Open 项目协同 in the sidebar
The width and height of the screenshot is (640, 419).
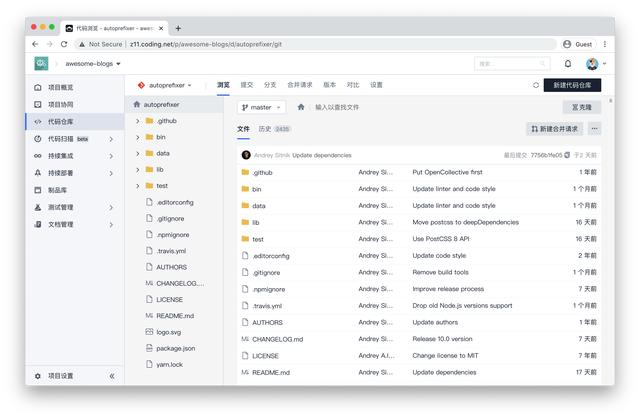60,104
